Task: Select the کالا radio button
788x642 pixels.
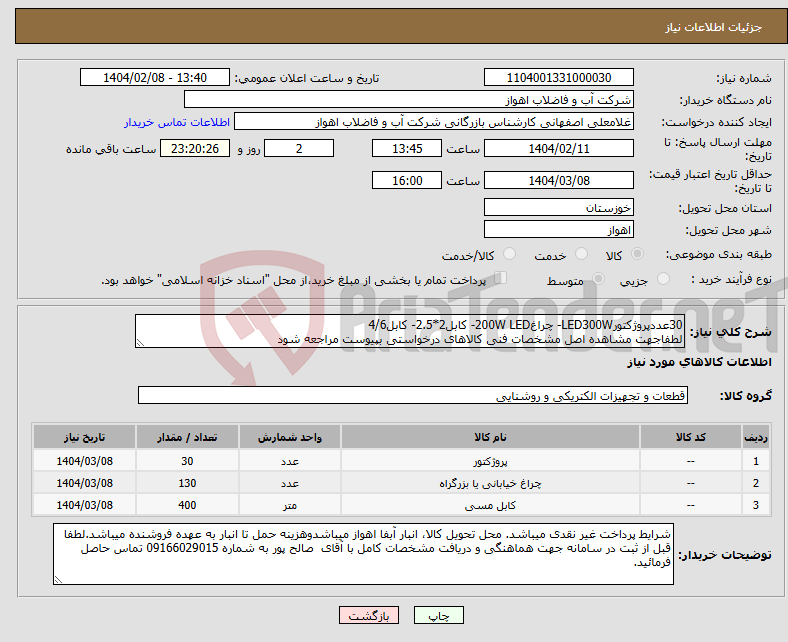Action: click(637, 254)
